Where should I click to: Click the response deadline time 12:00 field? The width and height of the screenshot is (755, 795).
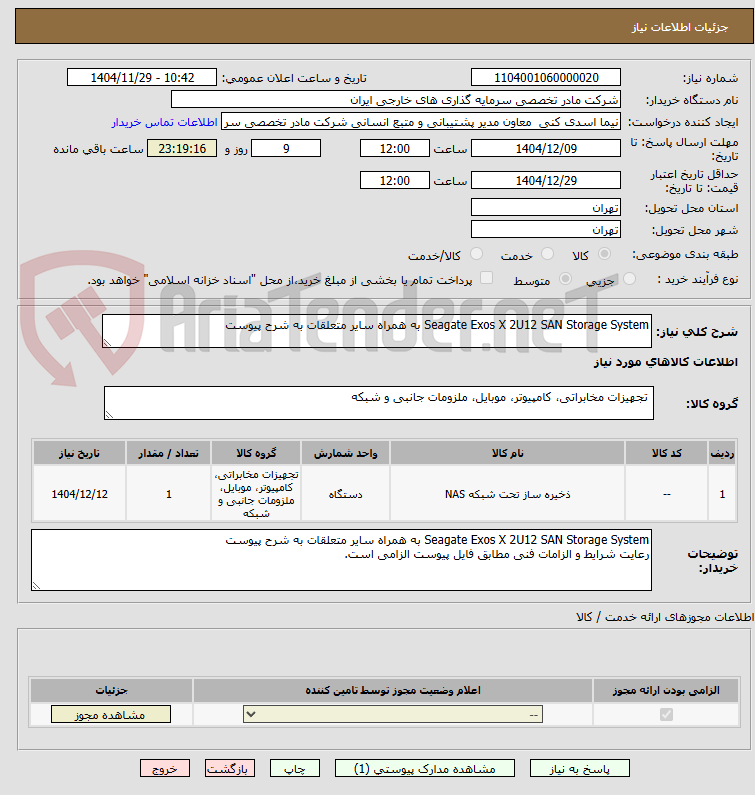point(394,149)
